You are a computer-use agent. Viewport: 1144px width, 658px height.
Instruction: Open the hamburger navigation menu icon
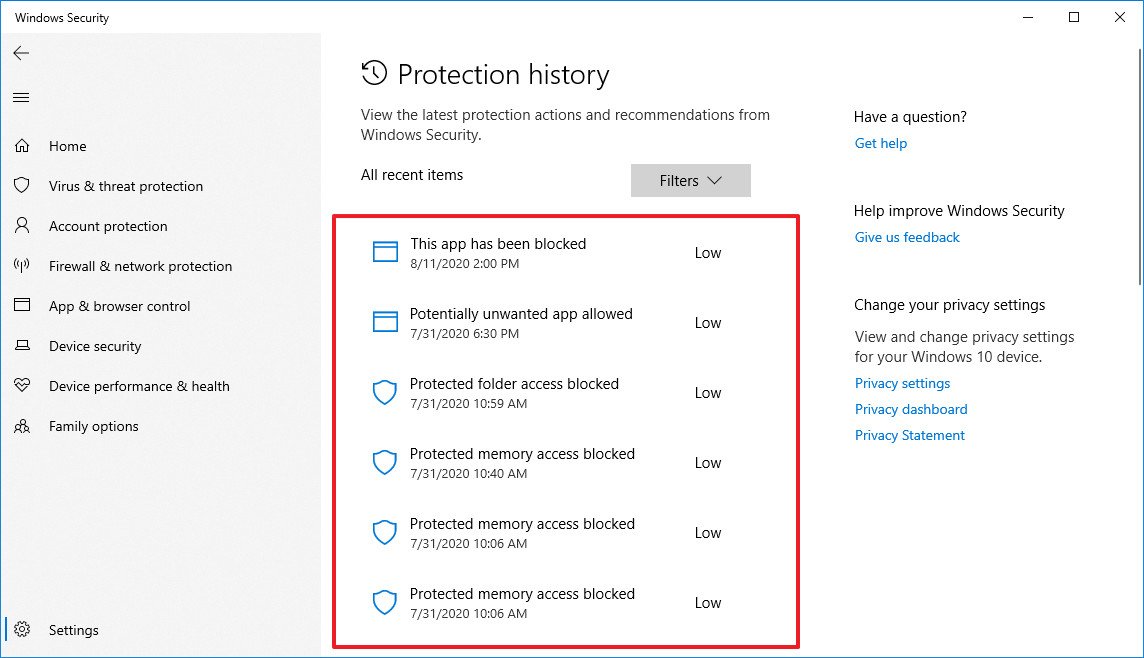coord(21,97)
